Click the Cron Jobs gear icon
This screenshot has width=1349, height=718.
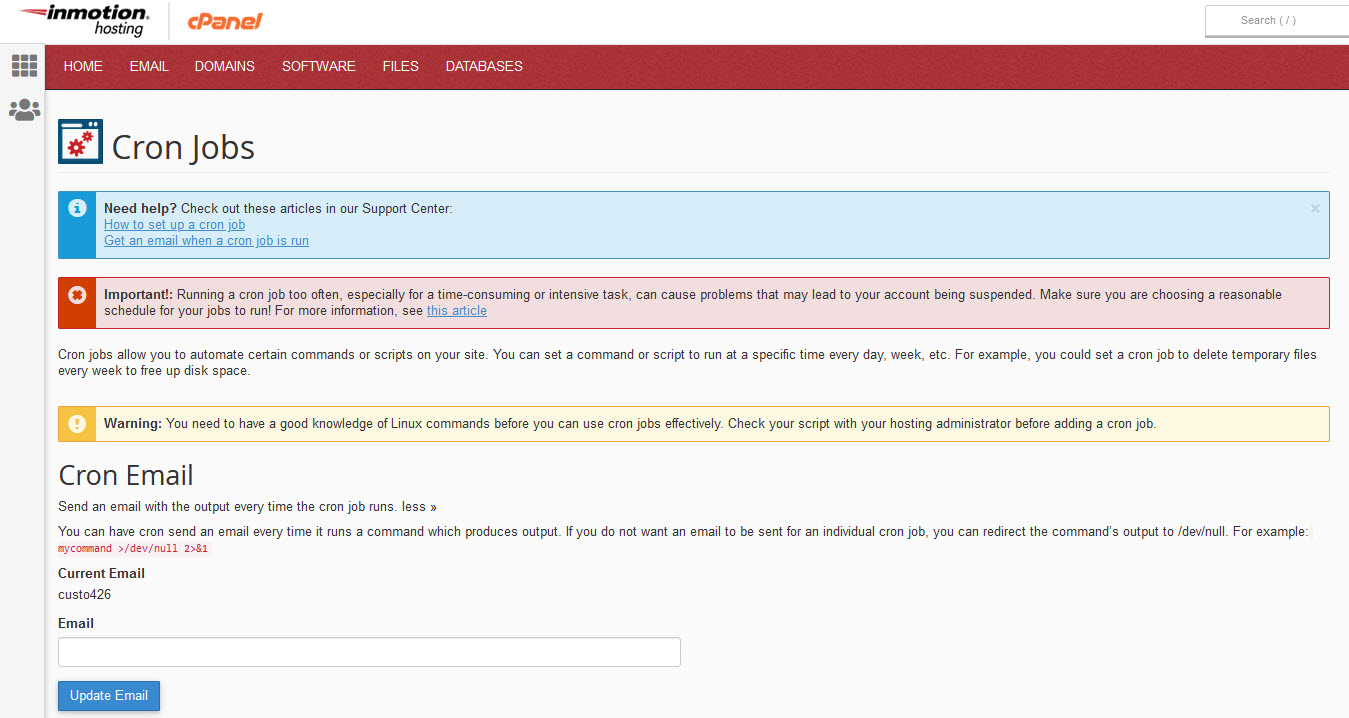click(x=80, y=142)
